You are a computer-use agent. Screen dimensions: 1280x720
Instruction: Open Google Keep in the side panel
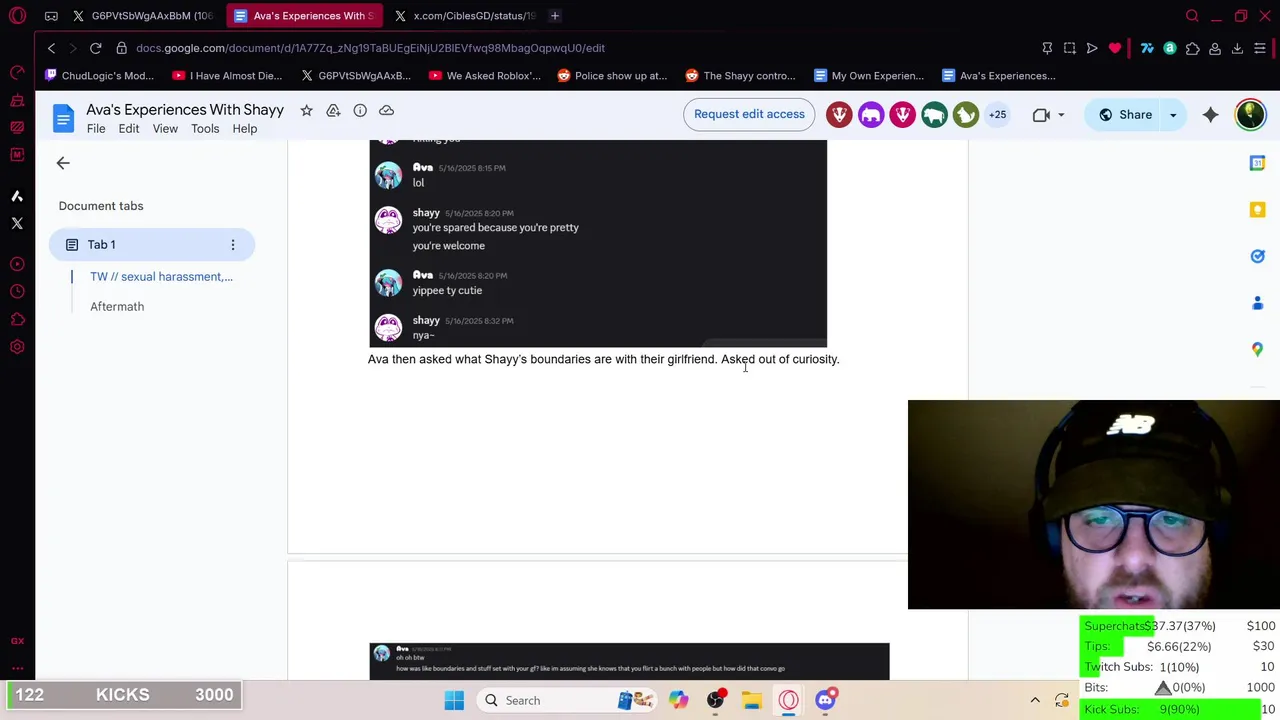coord(1257,209)
